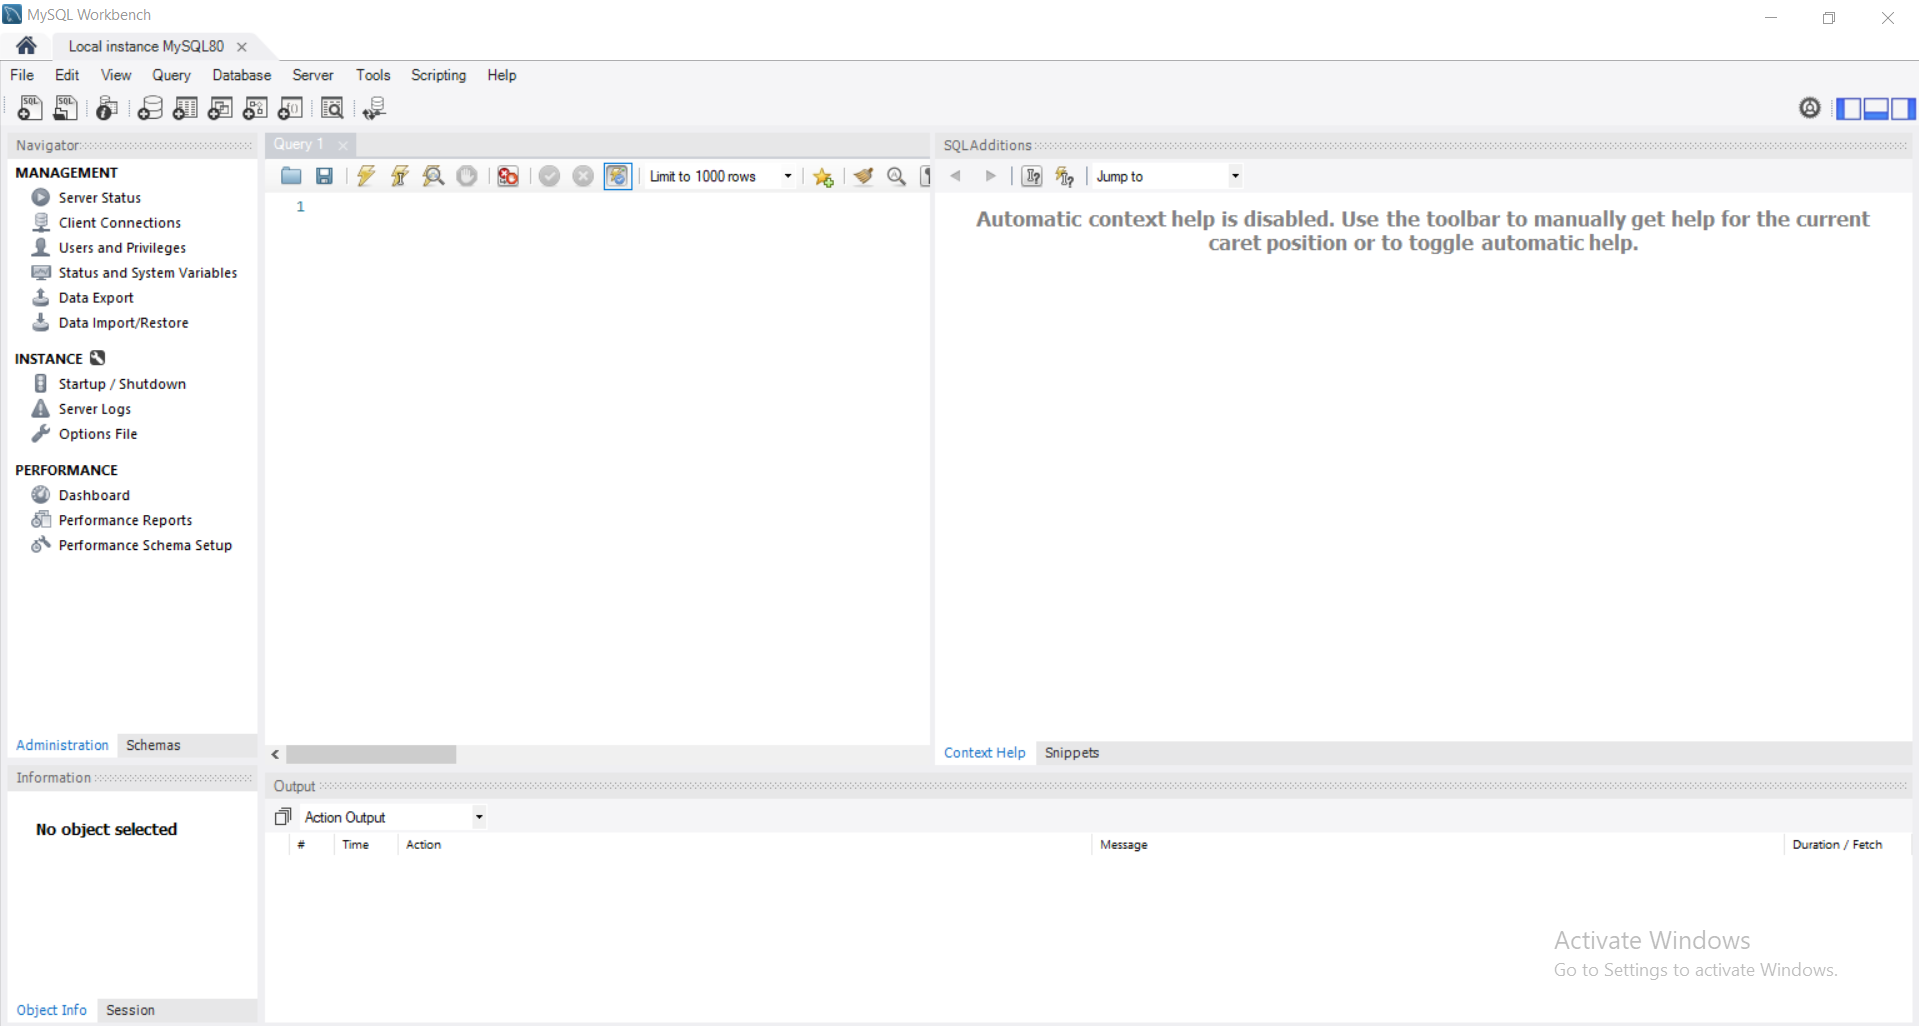Open Data Import/Restore

point(123,323)
